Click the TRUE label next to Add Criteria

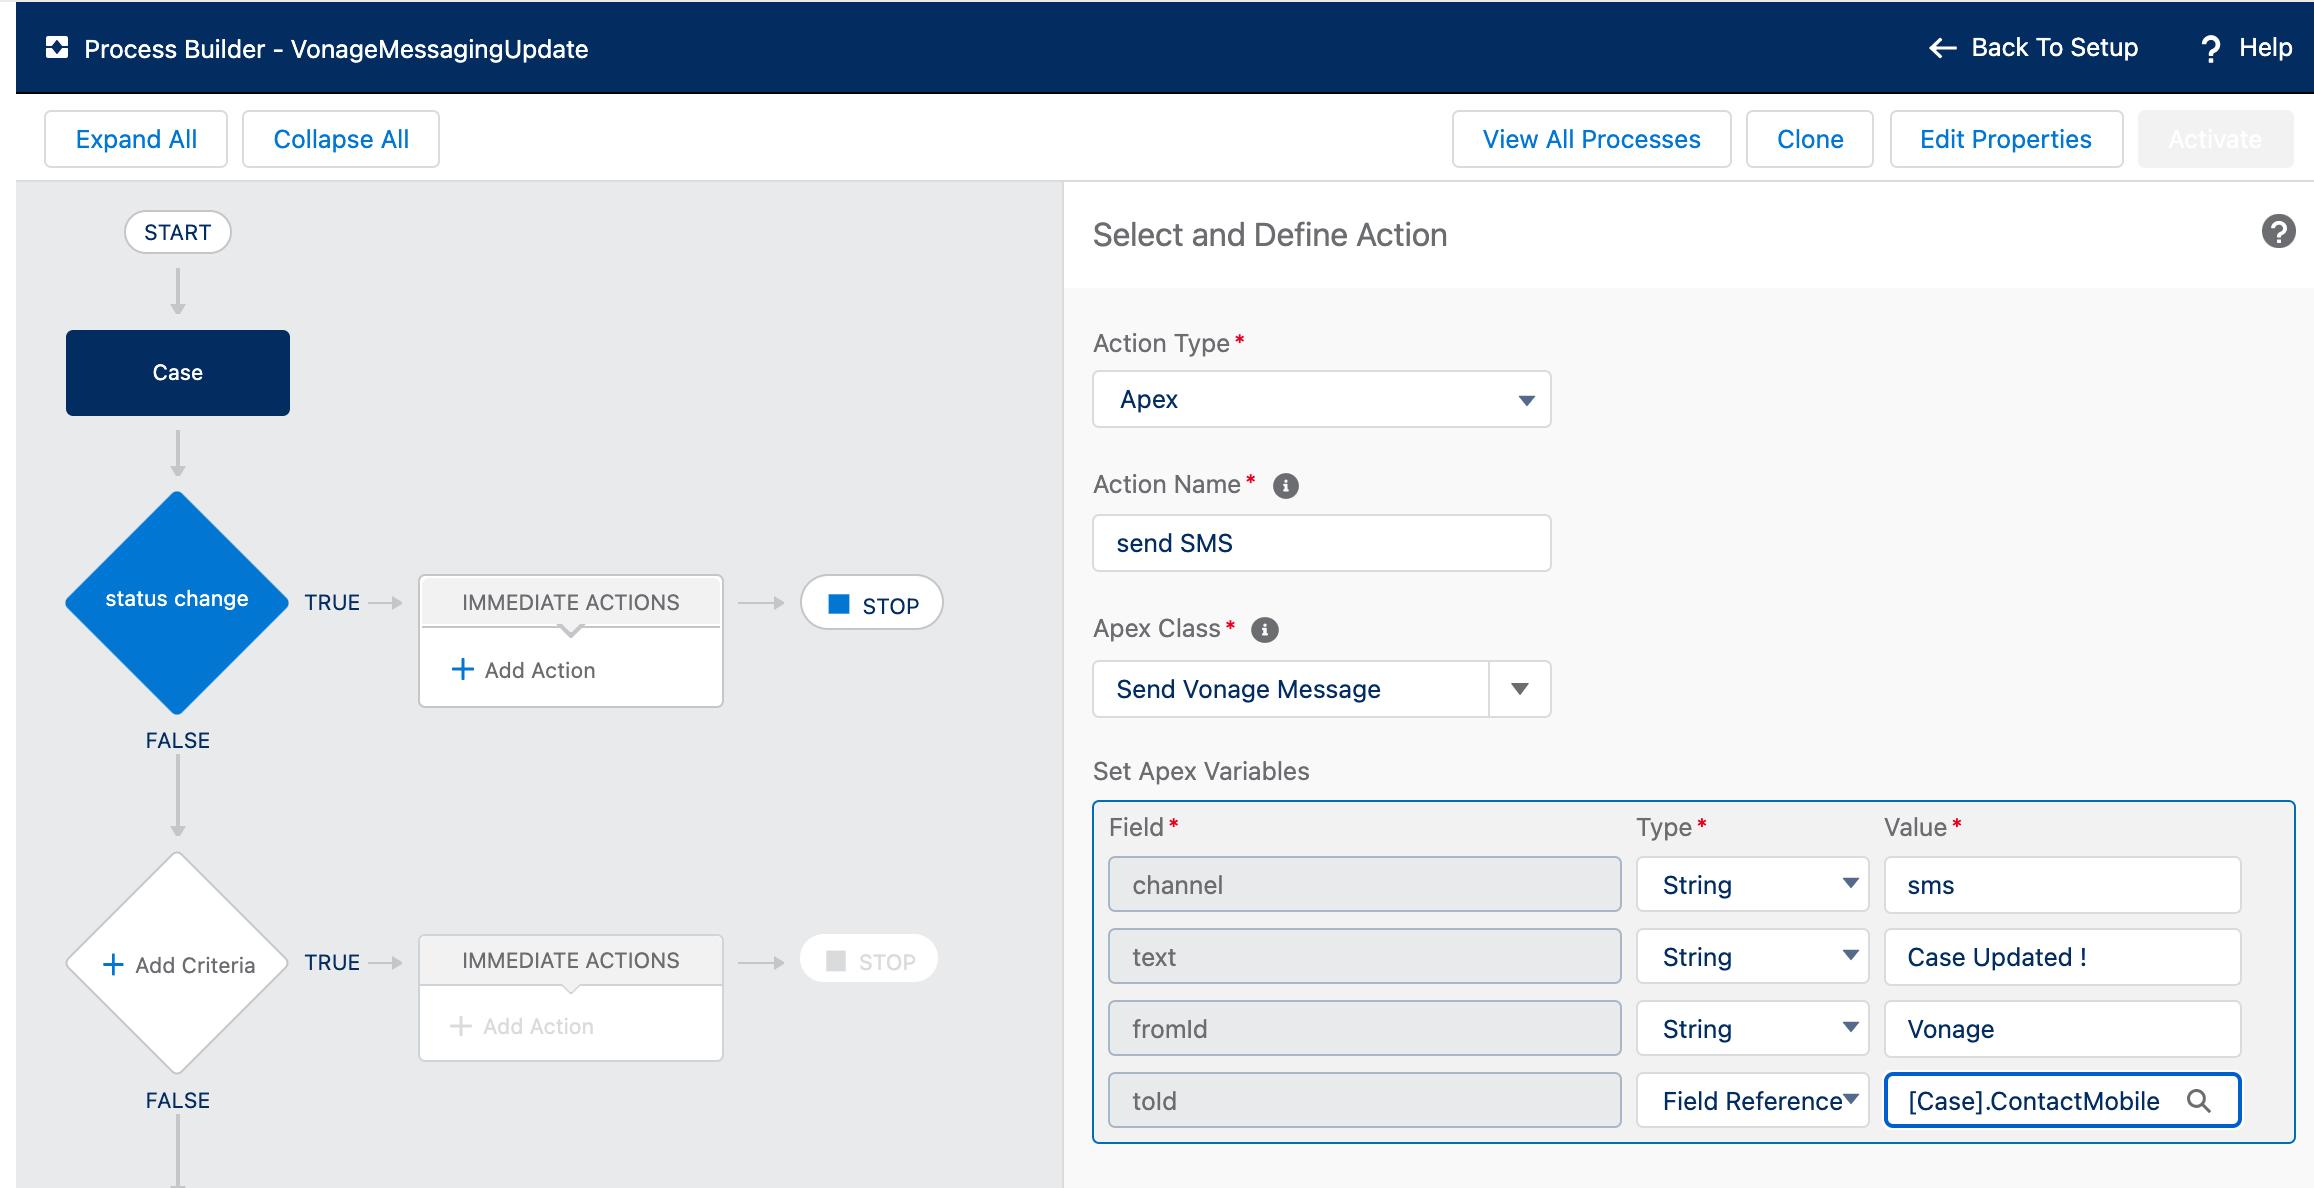pos(332,962)
